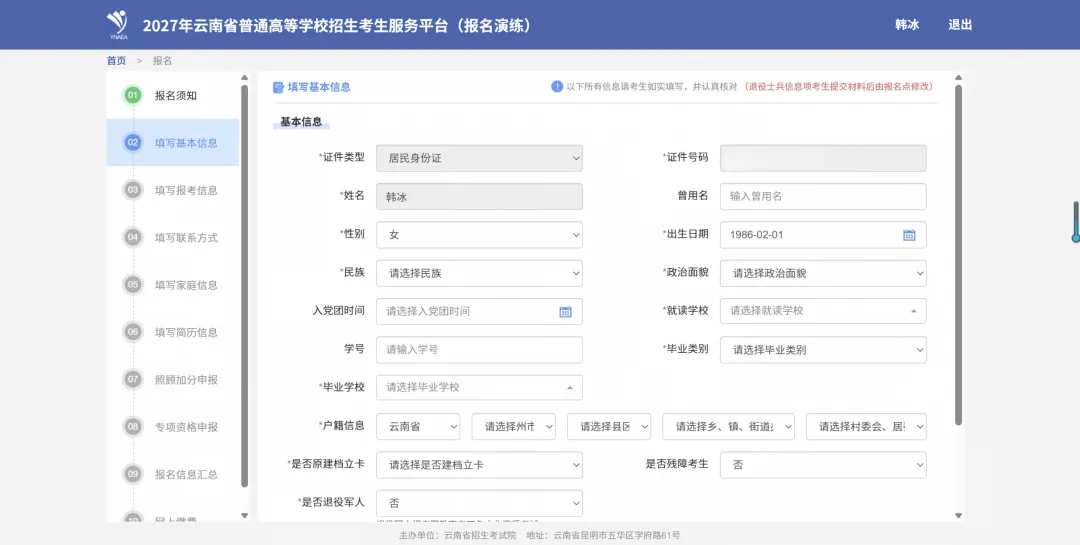1080x545 pixels.
Task: Open 请选择乡、镇、街道 dropdown
Action: click(x=729, y=426)
